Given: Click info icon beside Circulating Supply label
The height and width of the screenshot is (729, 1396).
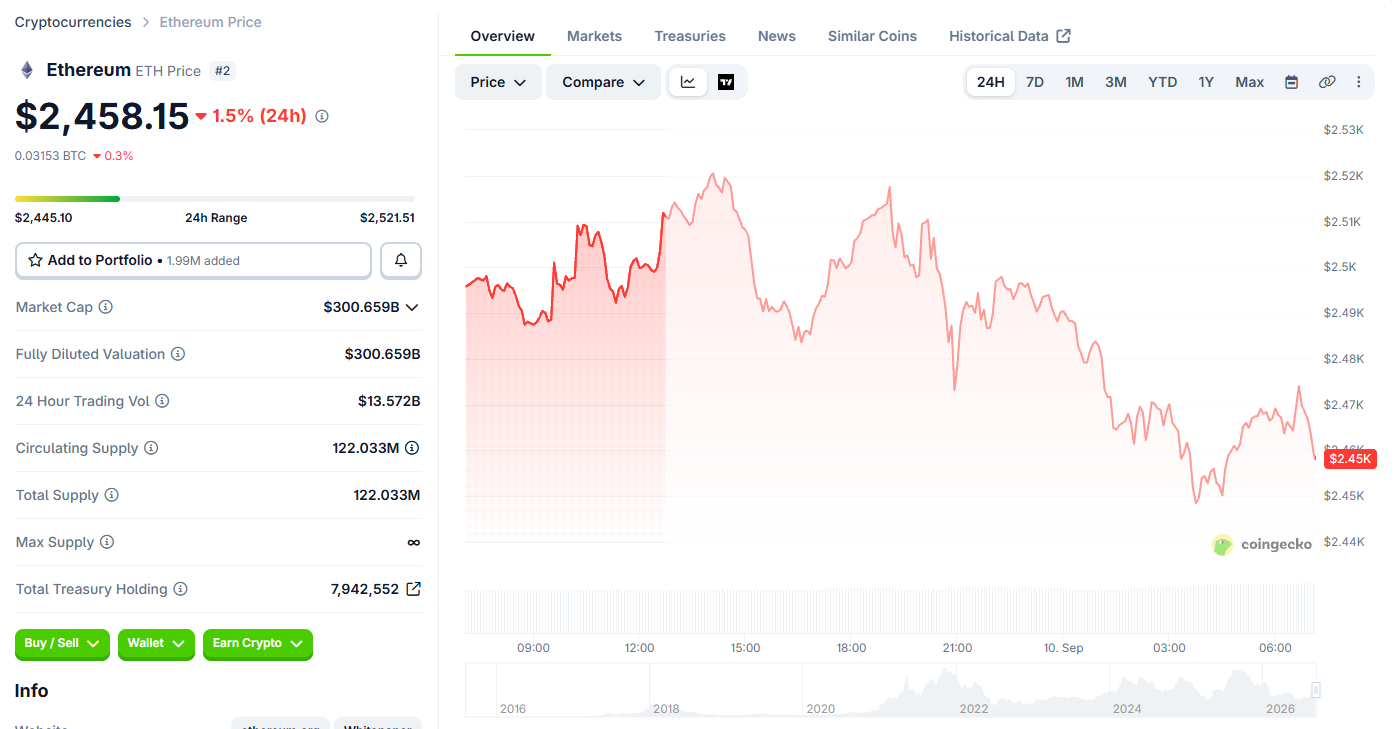Looking at the screenshot, I should (x=151, y=448).
